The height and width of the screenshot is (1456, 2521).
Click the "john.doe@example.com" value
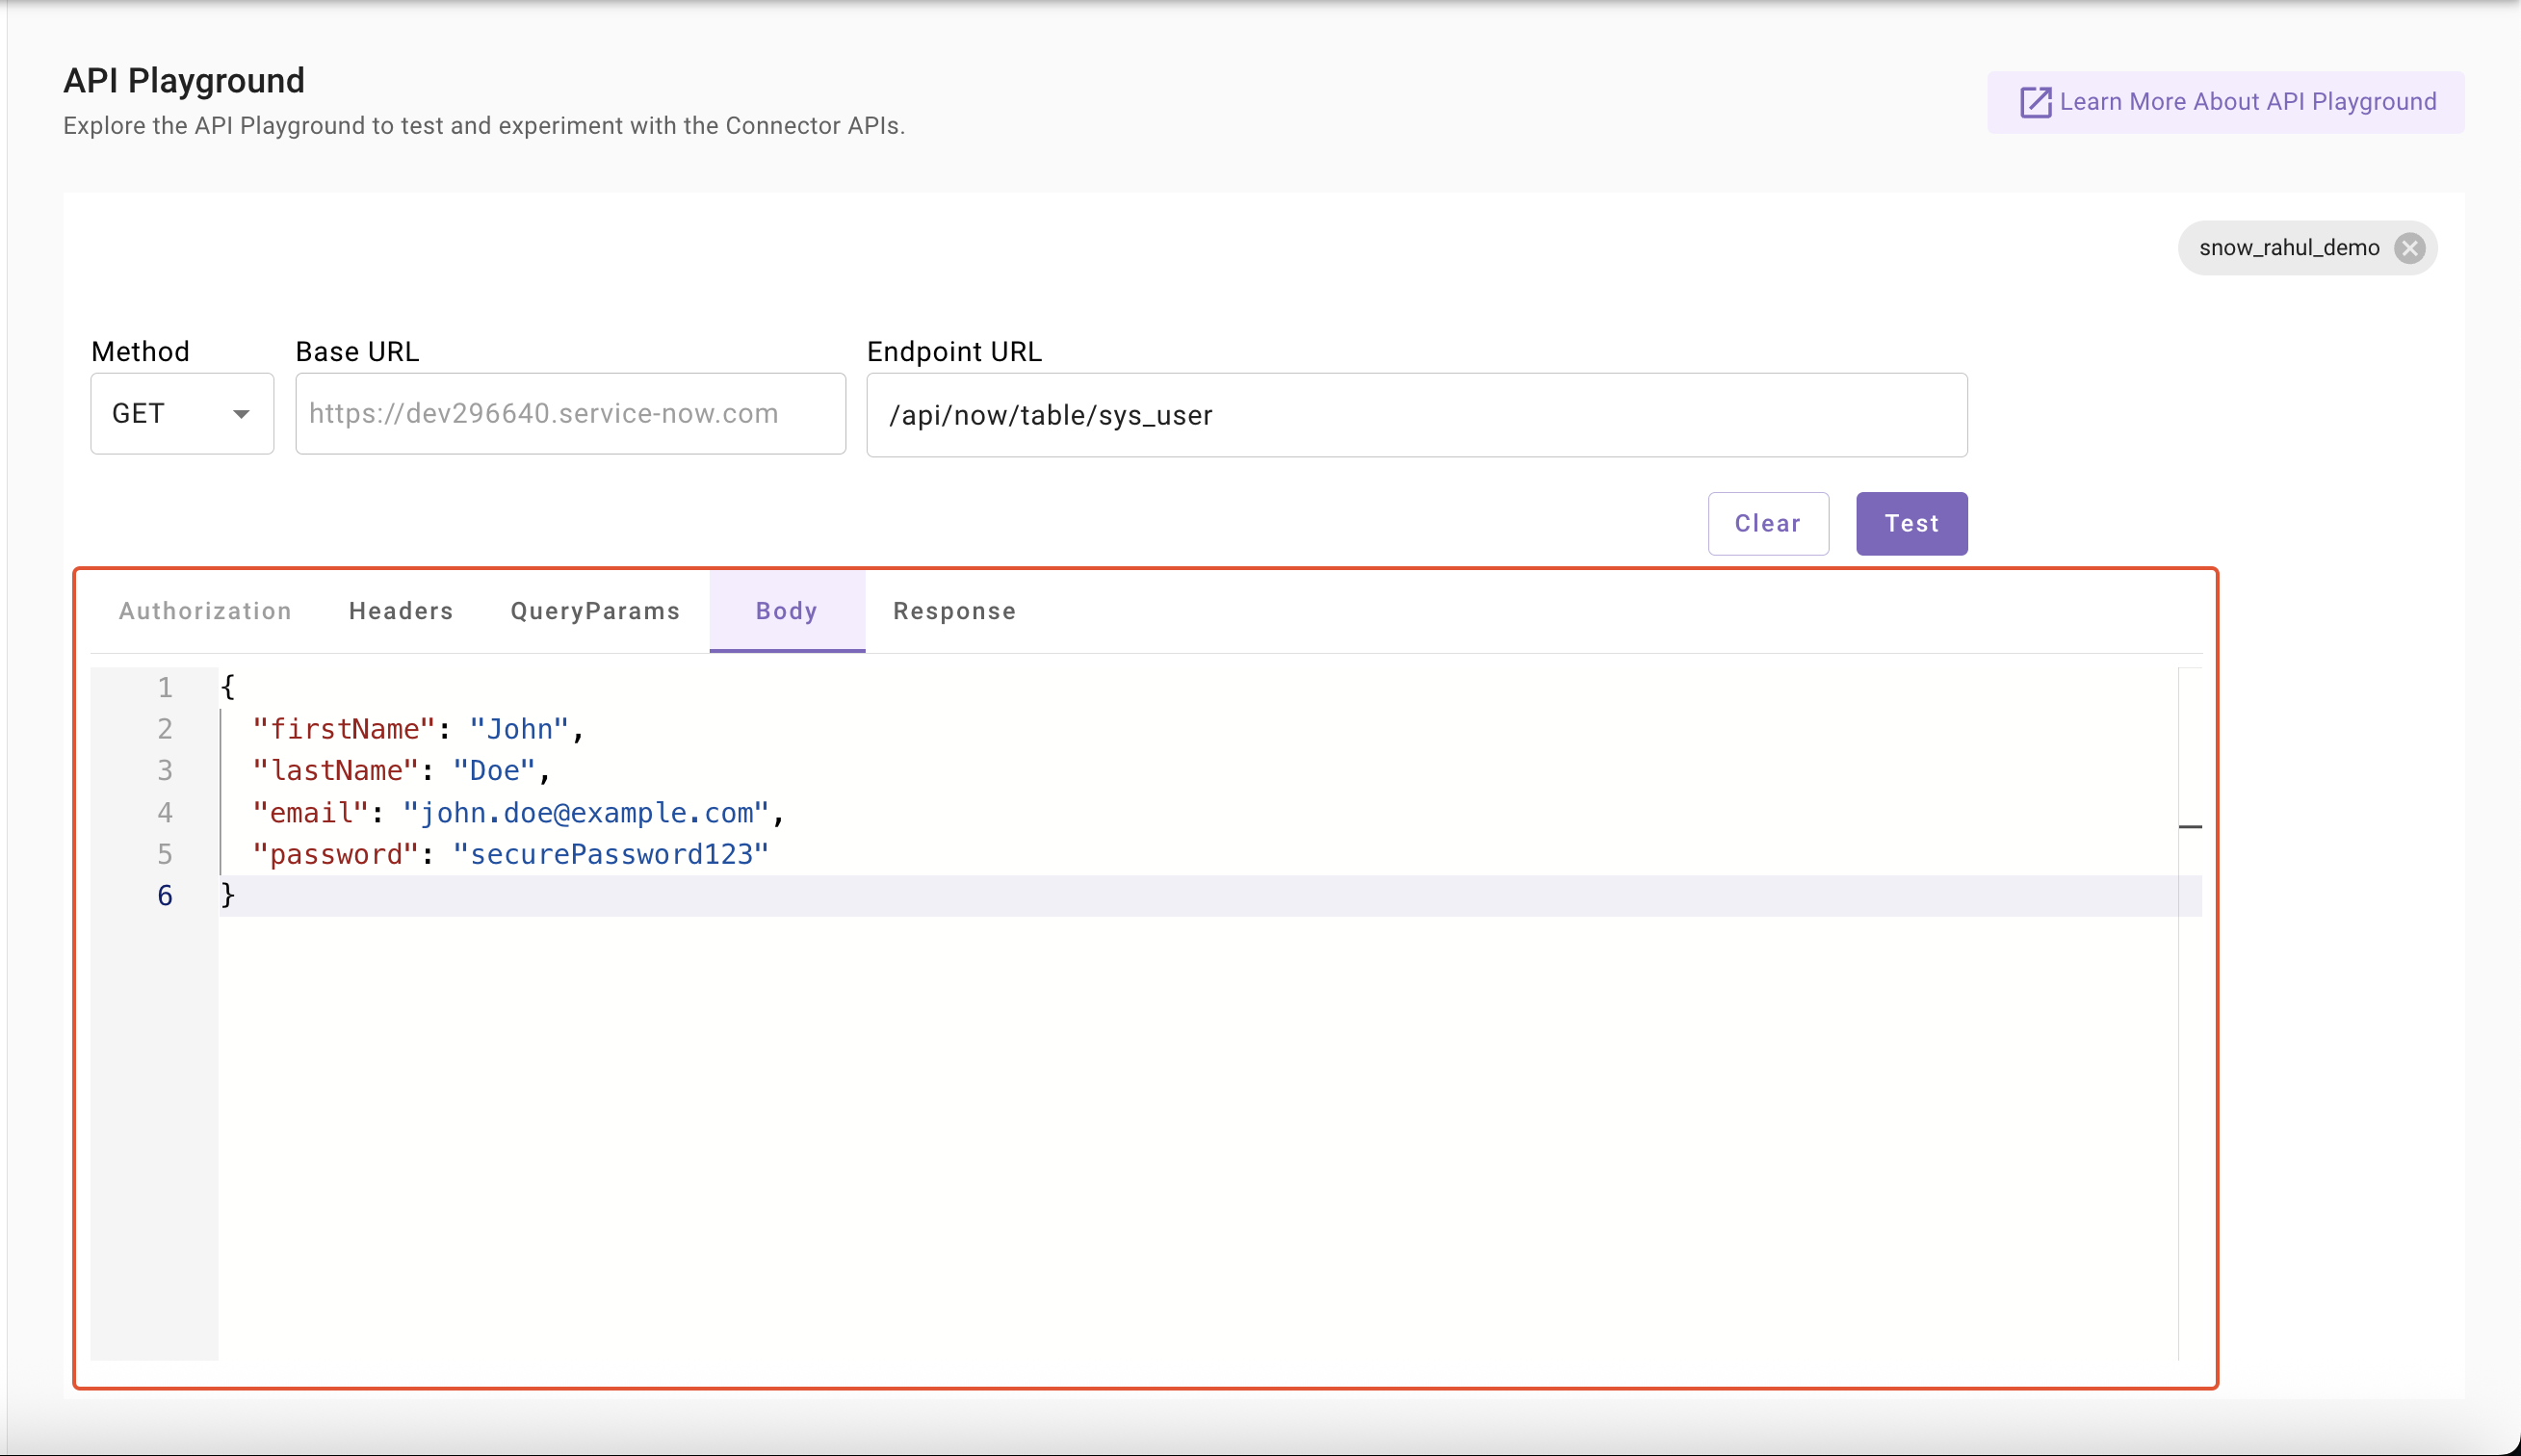[586, 813]
